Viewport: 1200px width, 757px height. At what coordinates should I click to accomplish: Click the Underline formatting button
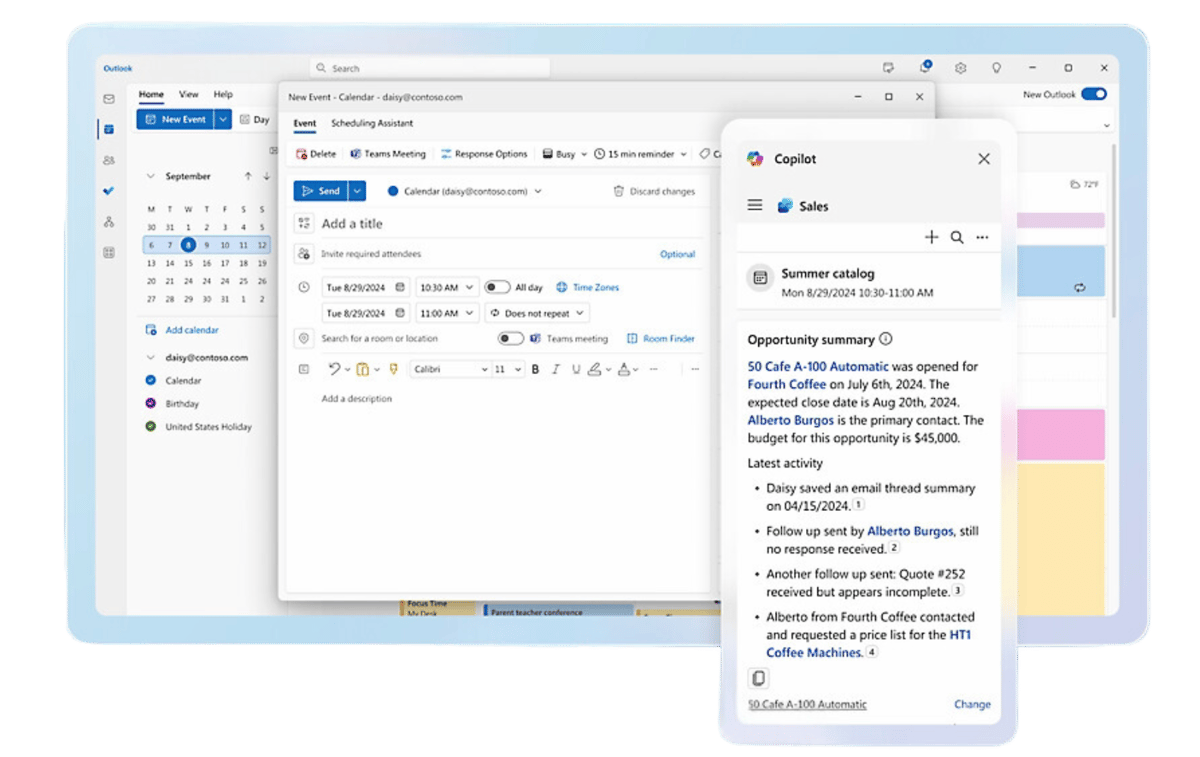576,369
